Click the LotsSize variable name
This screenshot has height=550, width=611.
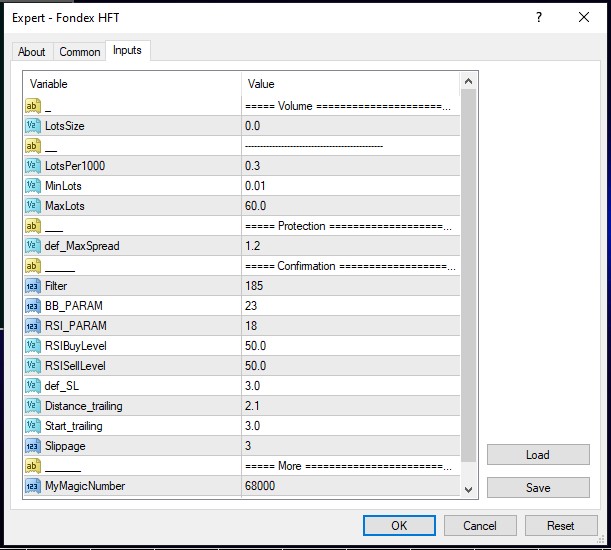pos(65,126)
